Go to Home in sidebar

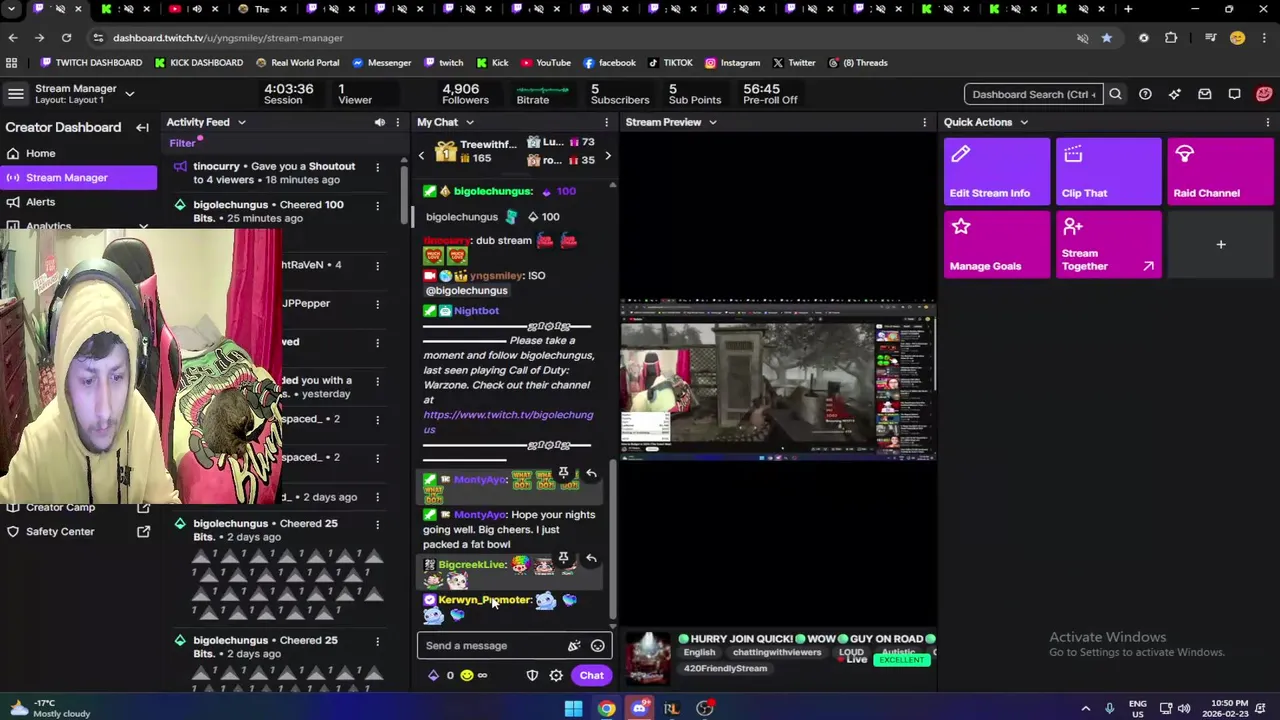pyautogui.click(x=78, y=153)
